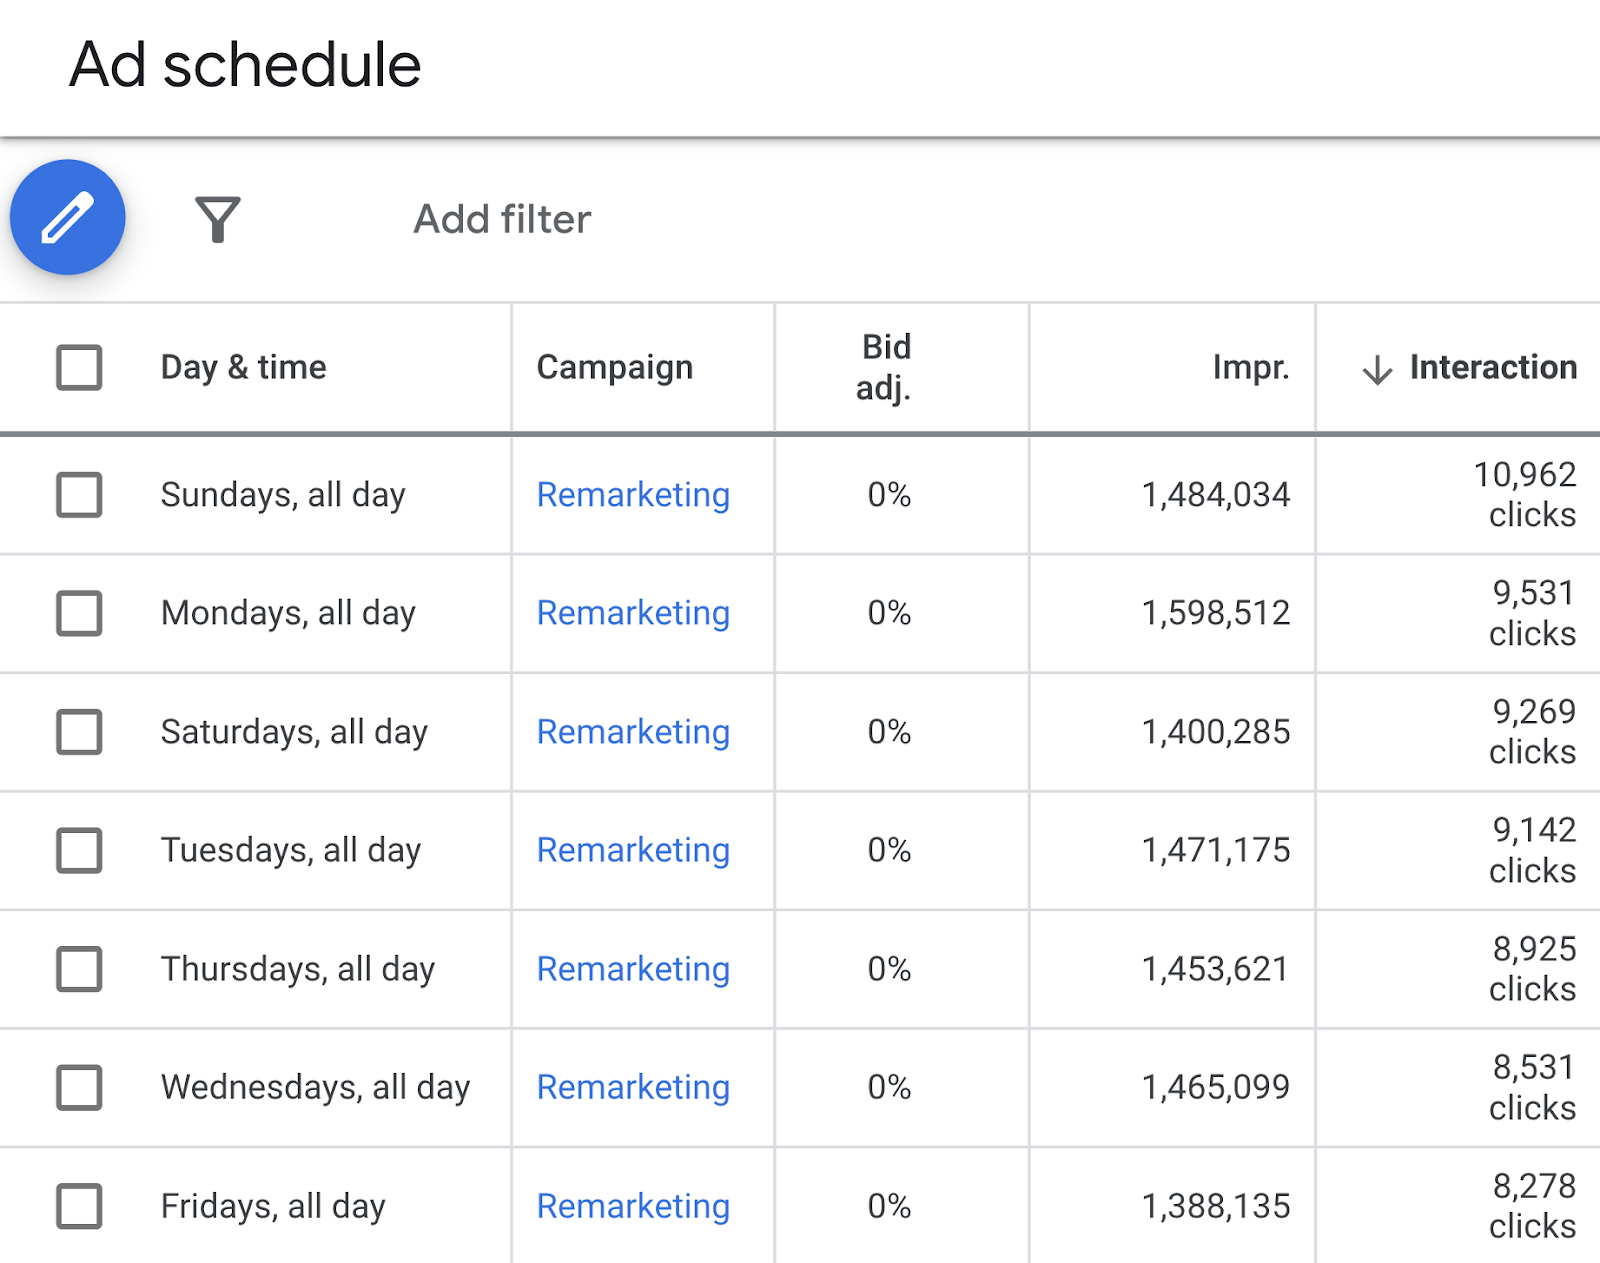1600x1263 pixels.
Task: Open the Remarketing campaign in the Sundays row
Action: [x=632, y=494]
